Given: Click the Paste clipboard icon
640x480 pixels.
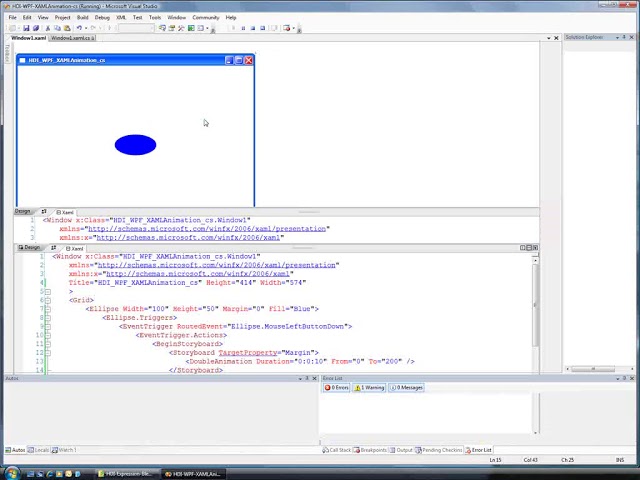Looking at the screenshot, I should click(67, 28).
